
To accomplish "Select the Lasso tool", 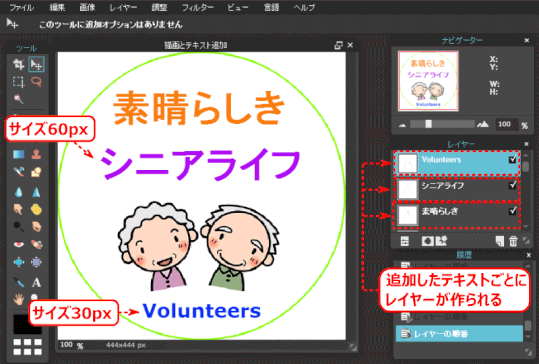I will [x=36, y=82].
